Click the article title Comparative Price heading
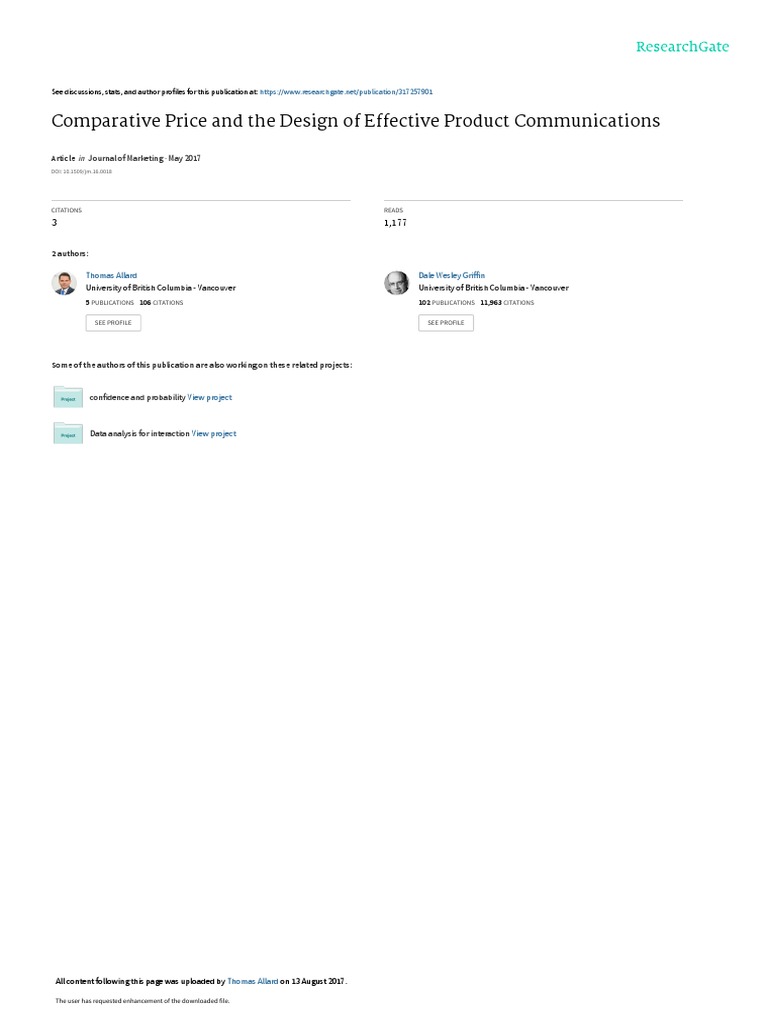The image size is (768, 1024). pos(356,121)
